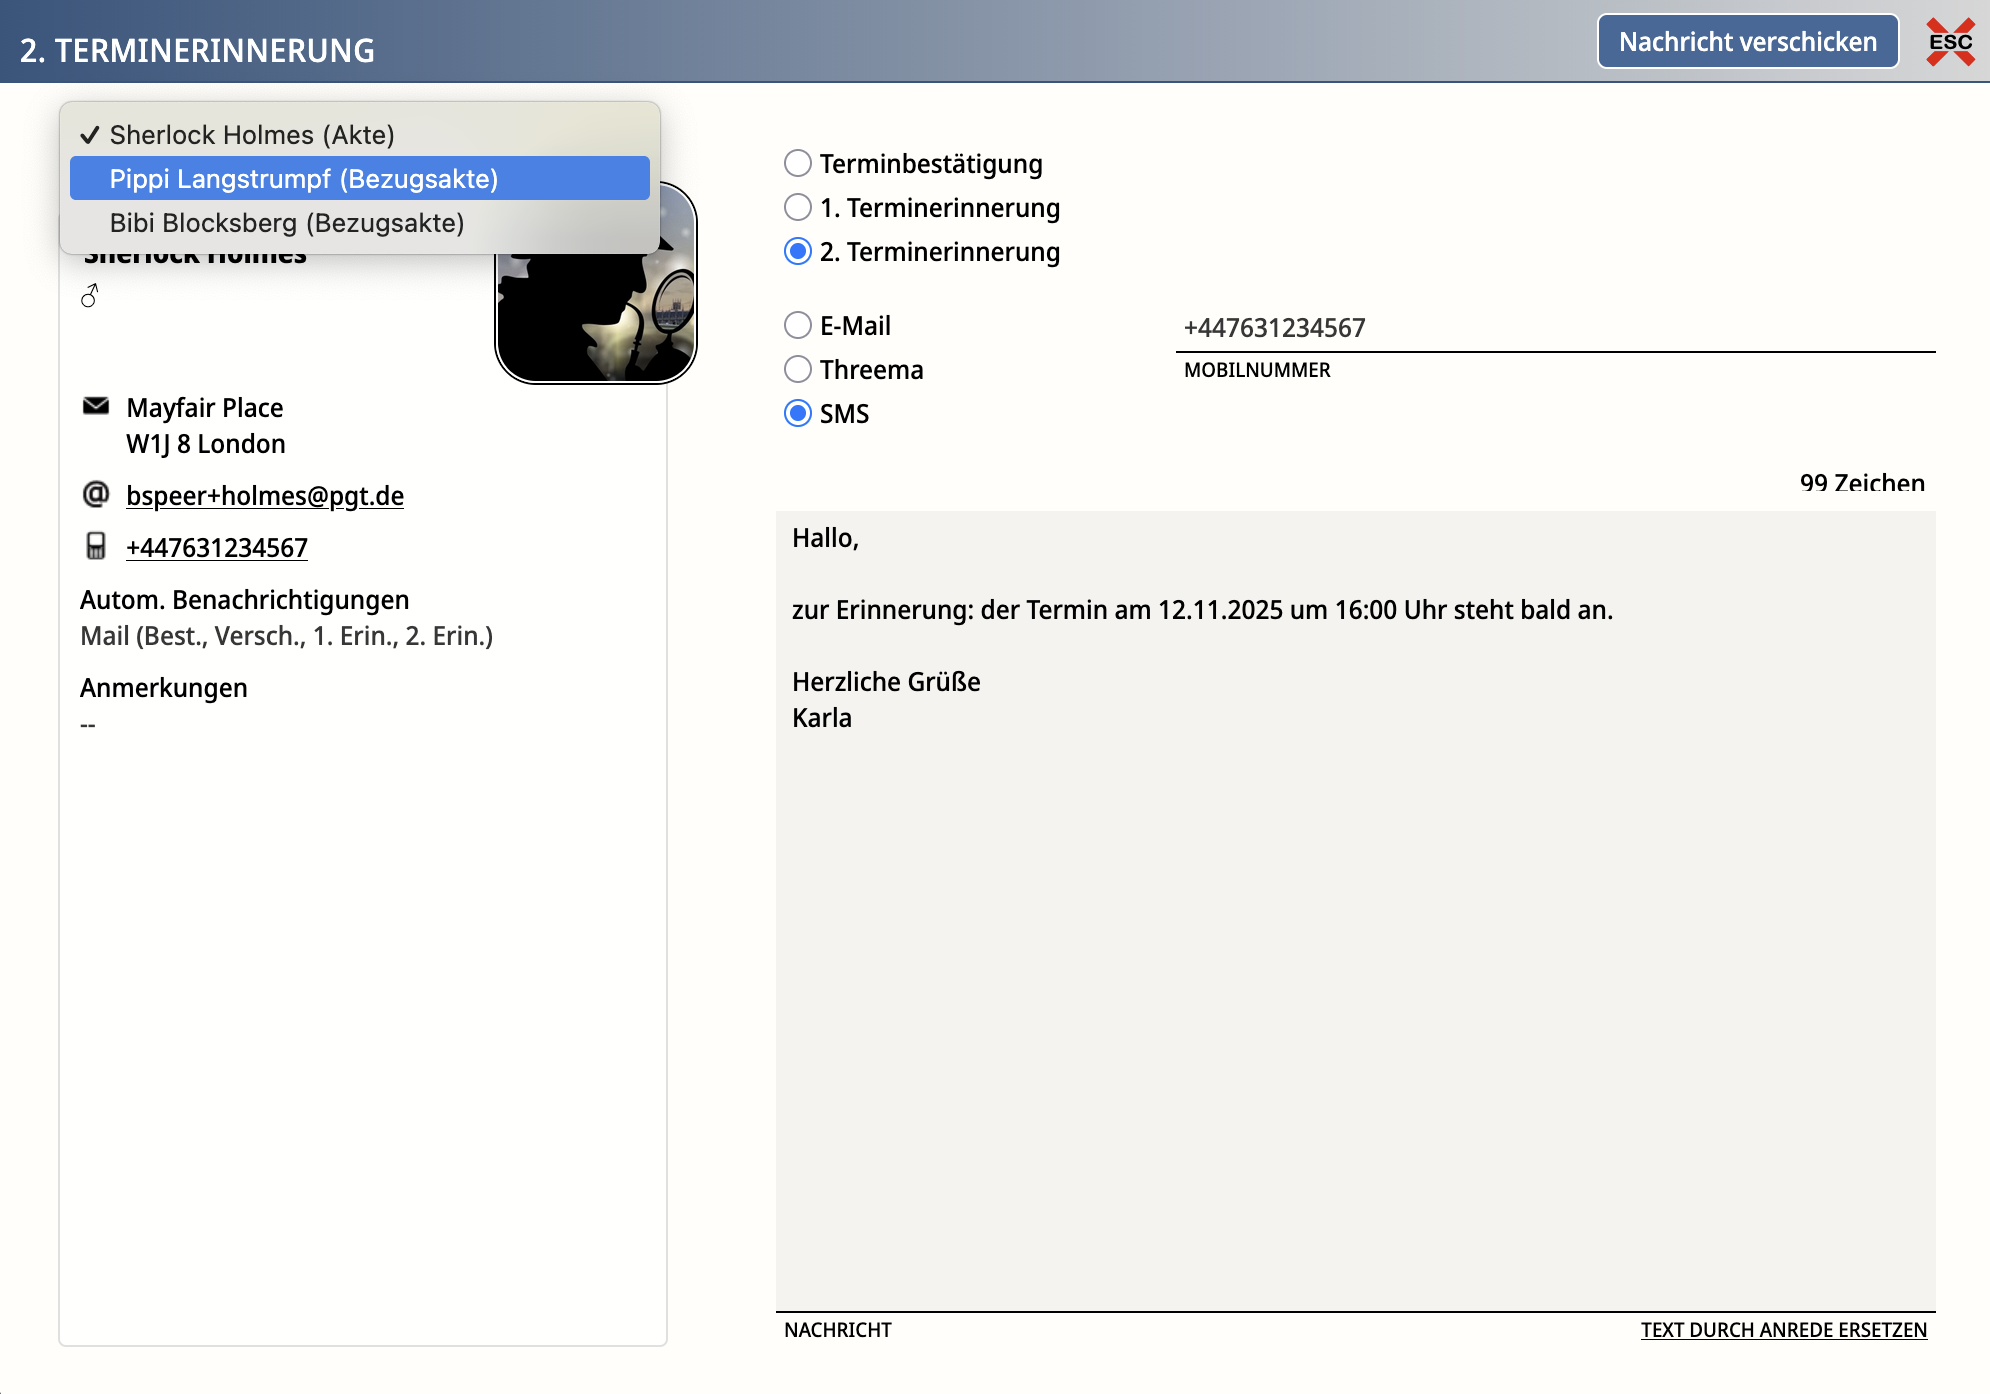
Task: Close dialog with red ESC icon
Action: (x=1950, y=42)
